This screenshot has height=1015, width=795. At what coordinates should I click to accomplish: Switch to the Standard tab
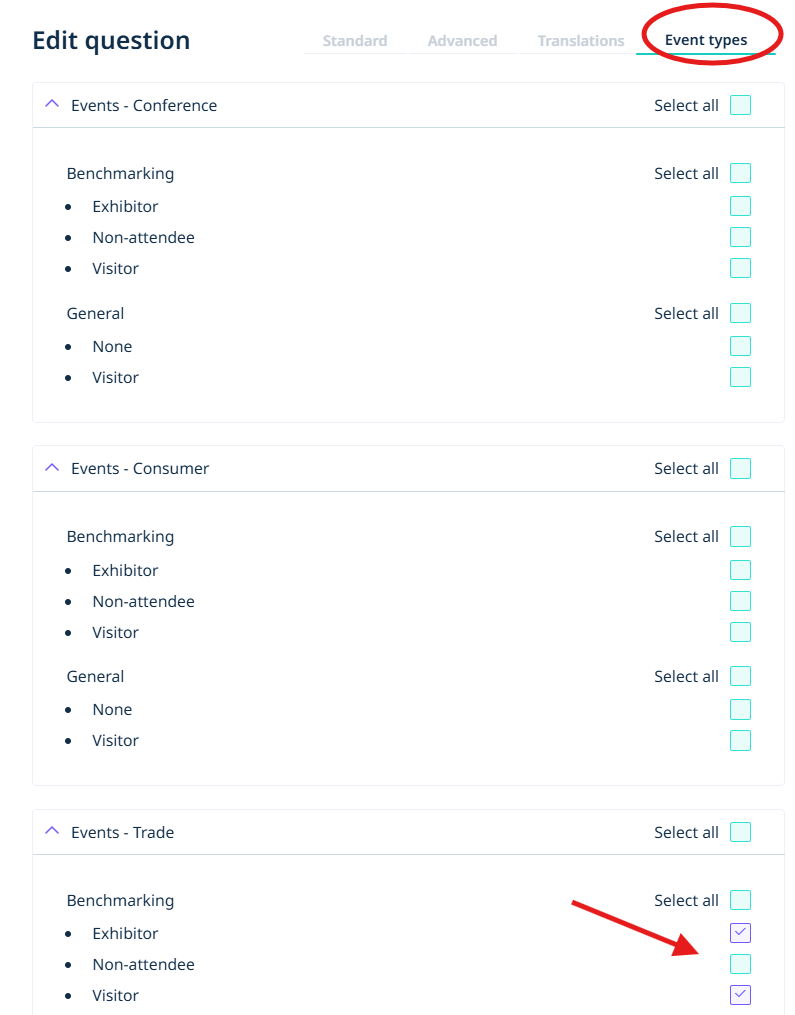point(354,41)
